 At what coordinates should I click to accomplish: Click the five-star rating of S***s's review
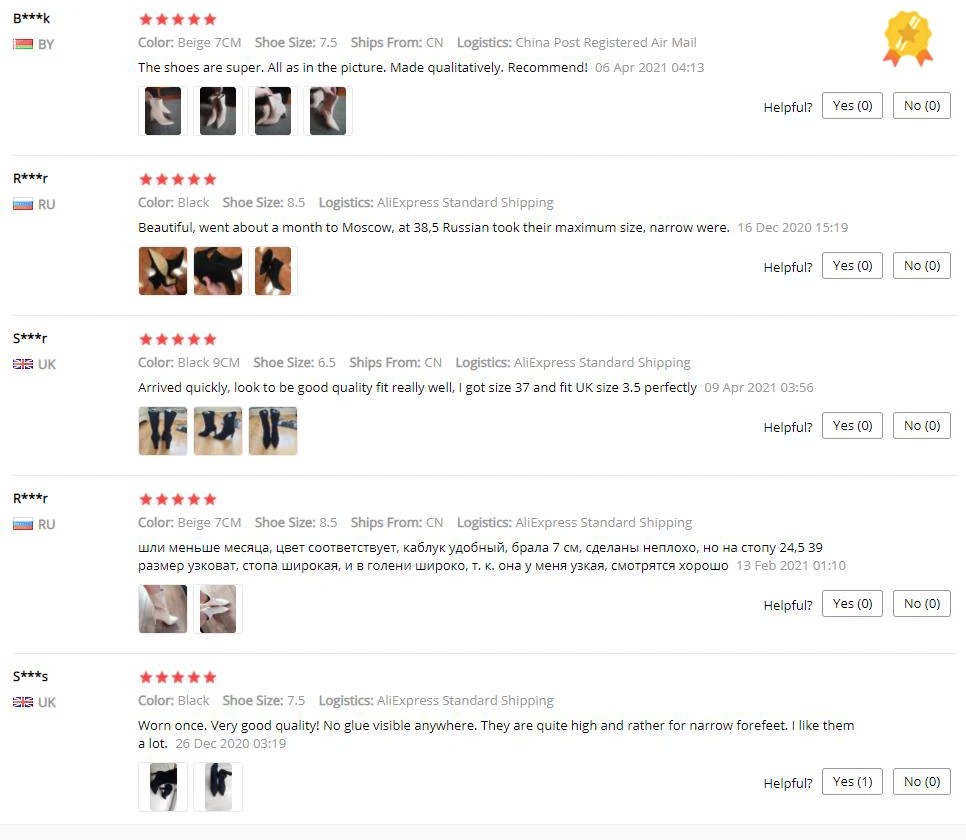[177, 677]
